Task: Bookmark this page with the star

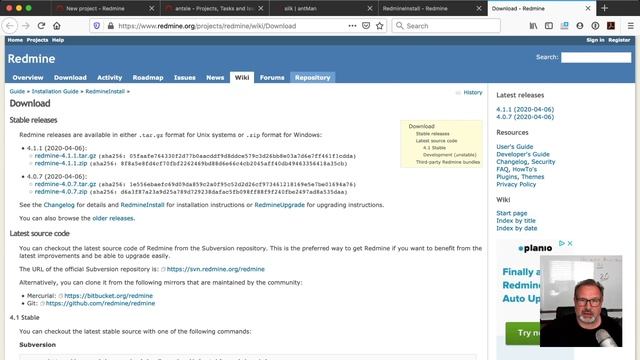Action: pos(380,26)
